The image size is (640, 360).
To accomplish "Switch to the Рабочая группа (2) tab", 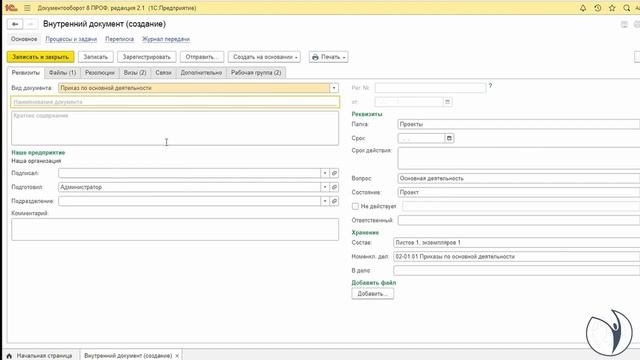I will (x=256, y=73).
